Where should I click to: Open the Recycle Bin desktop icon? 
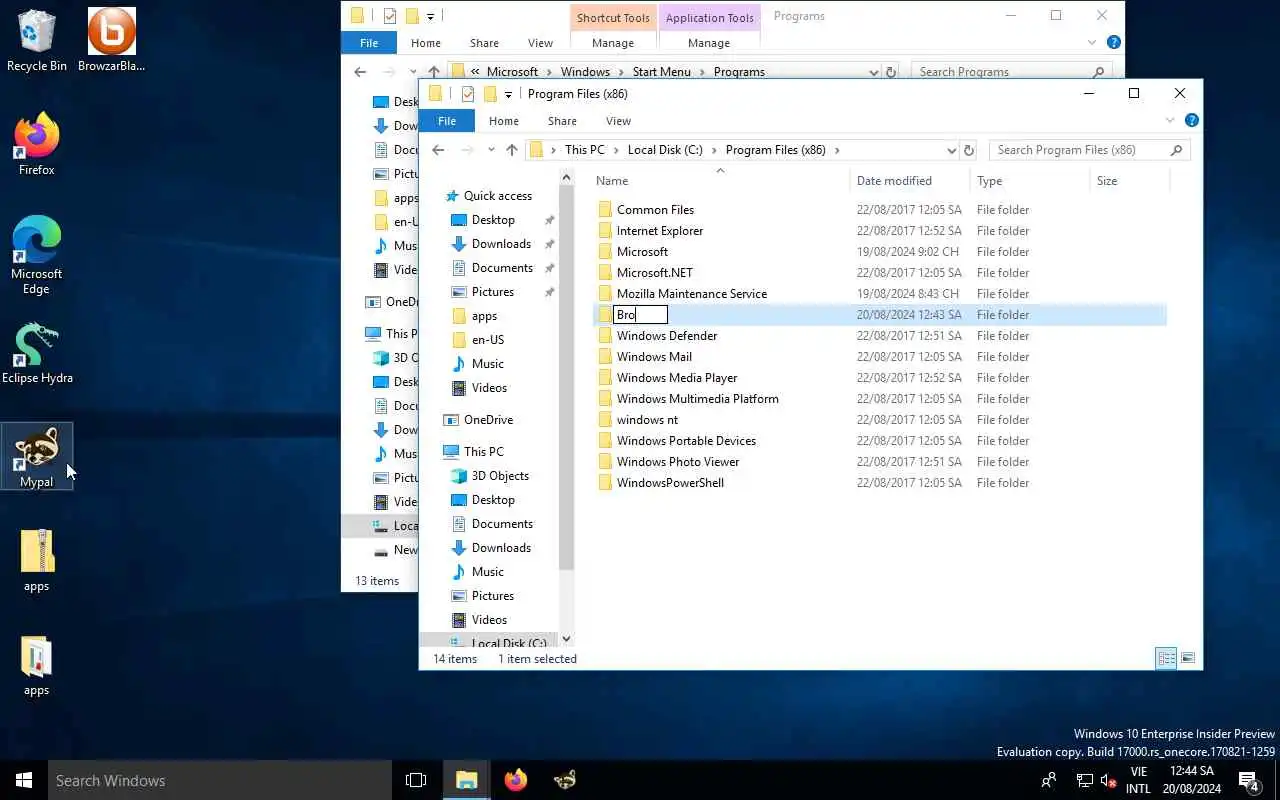point(37,41)
